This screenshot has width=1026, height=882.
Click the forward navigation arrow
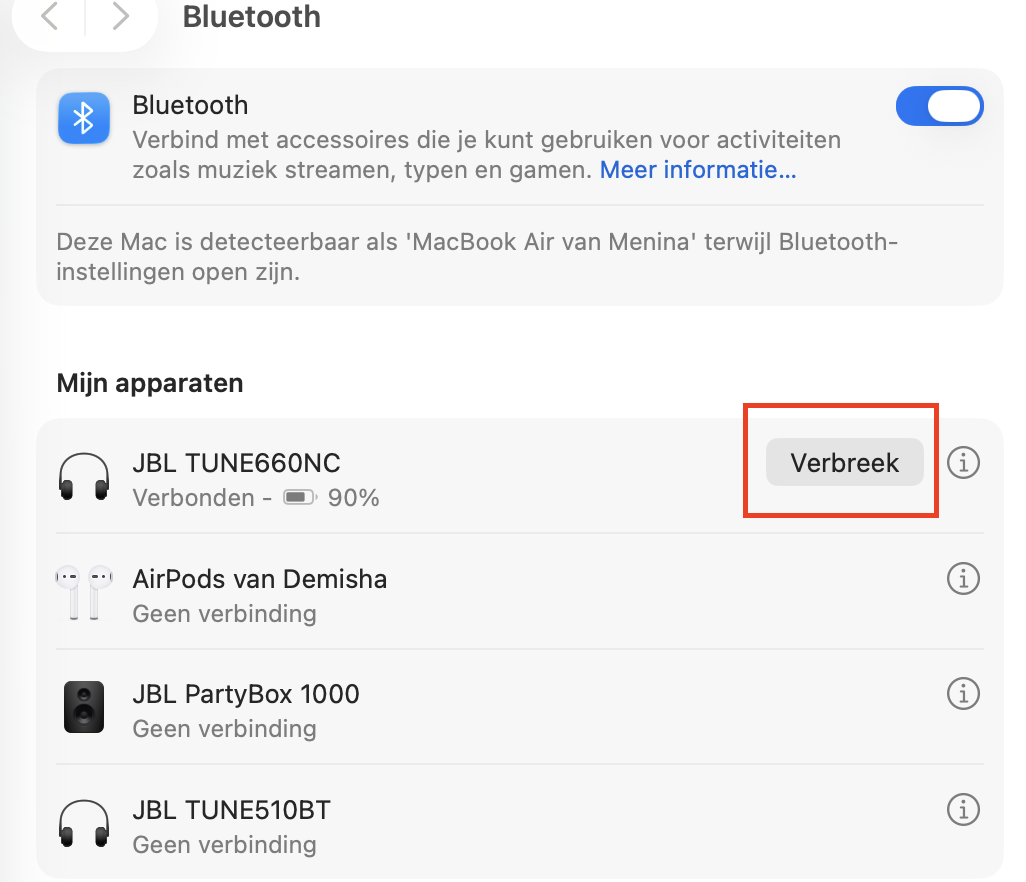[119, 17]
